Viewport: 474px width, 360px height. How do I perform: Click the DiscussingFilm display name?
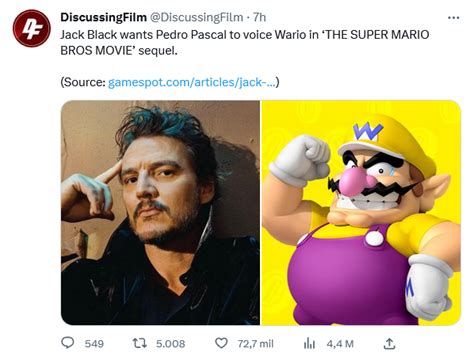103,17
